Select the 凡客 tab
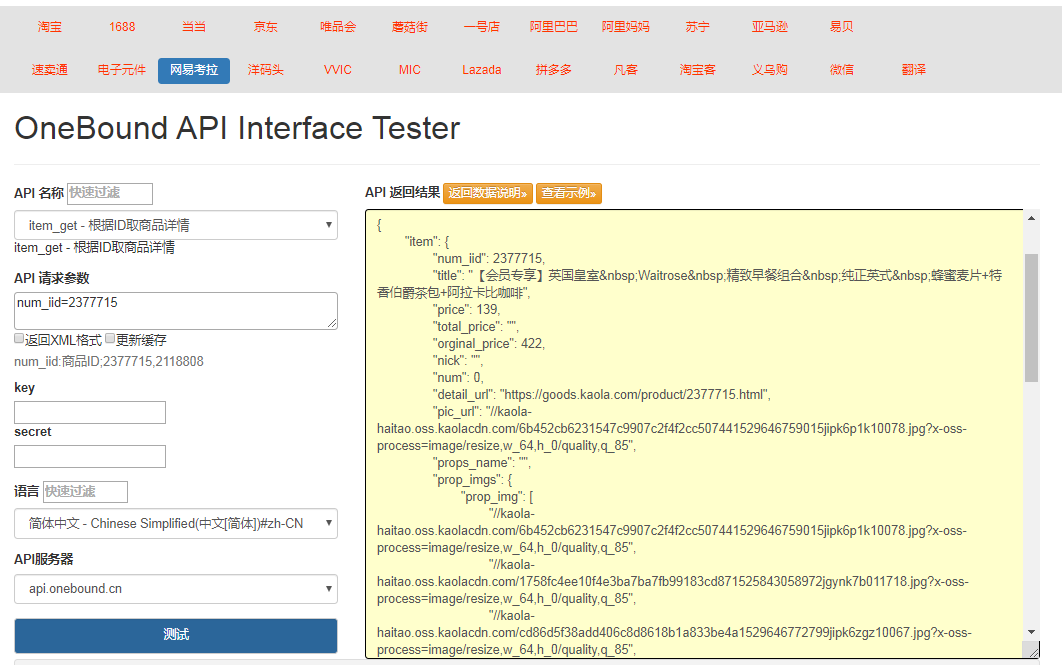 [x=626, y=70]
